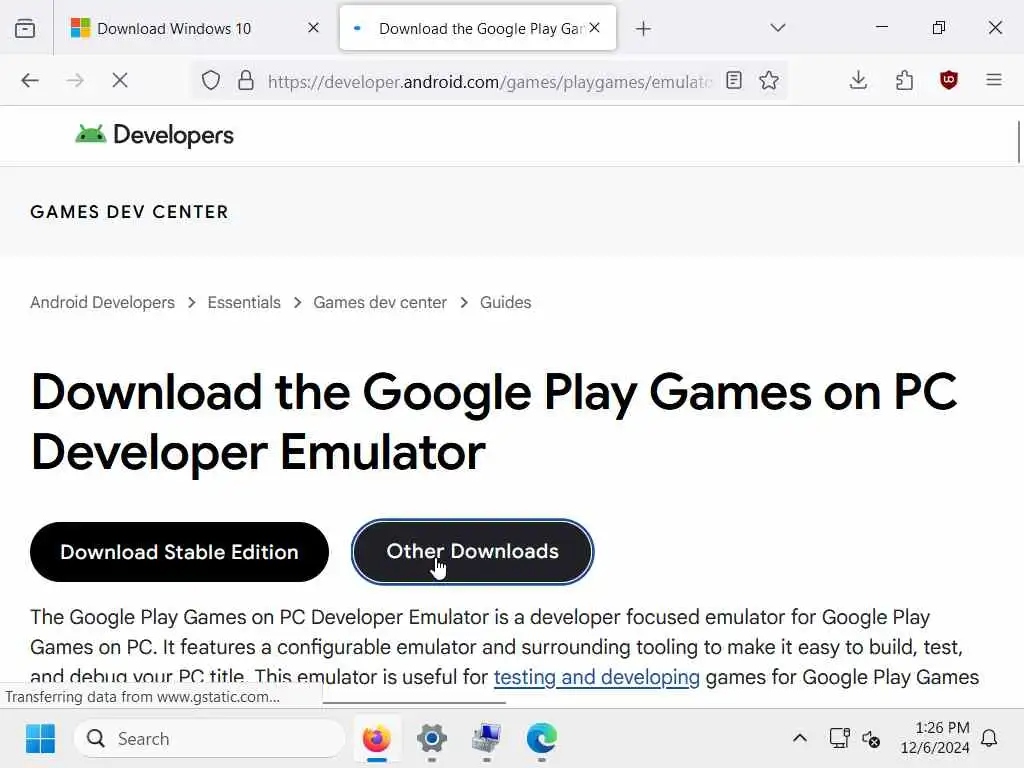Go back to previous page
The image size is (1024, 768).
(x=30, y=80)
